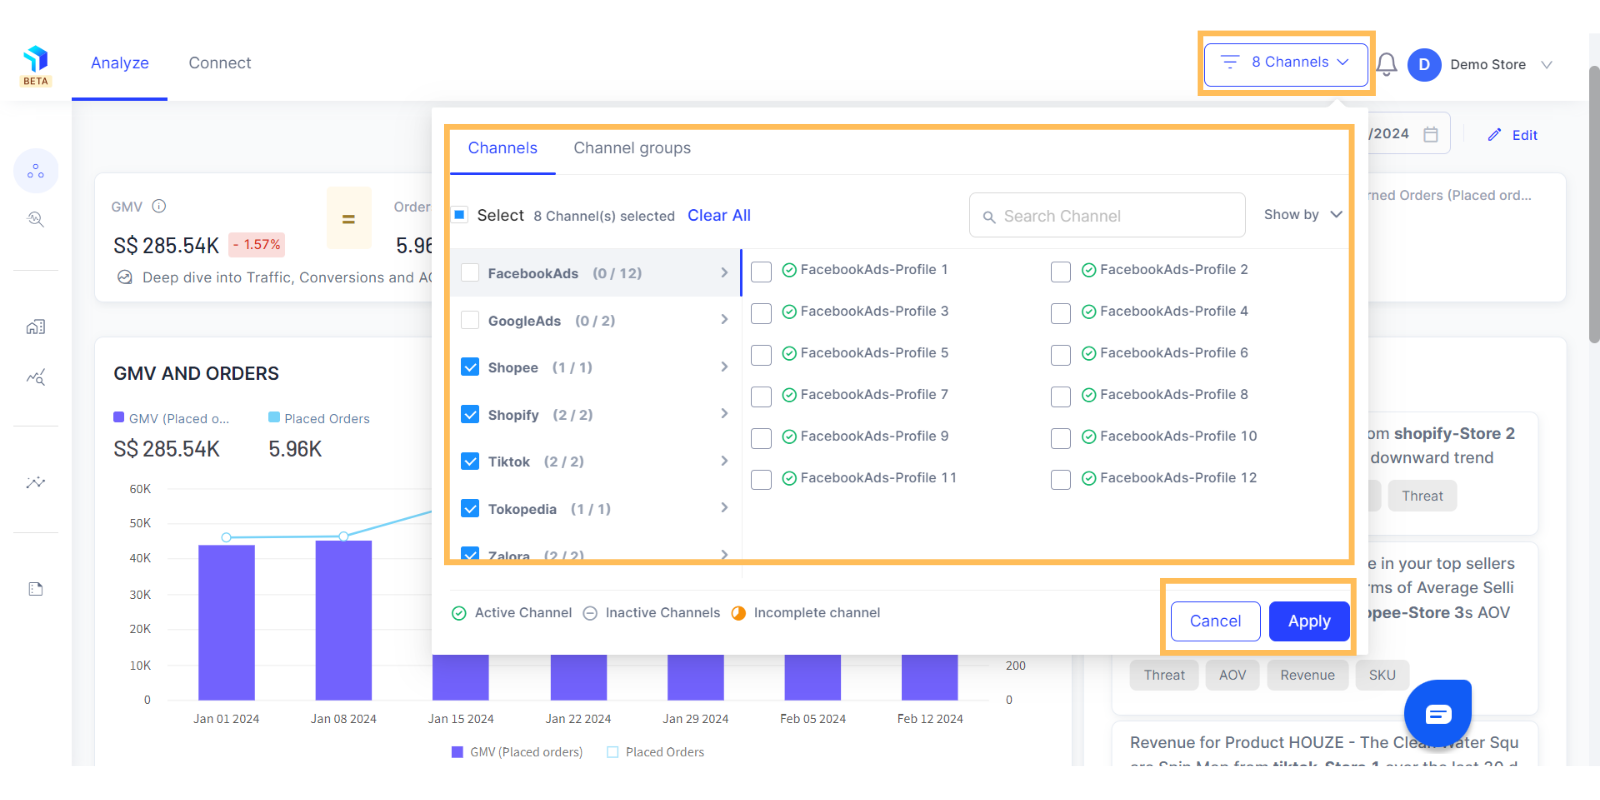
Task: Click the BETA app logo
Action: [36, 66]
